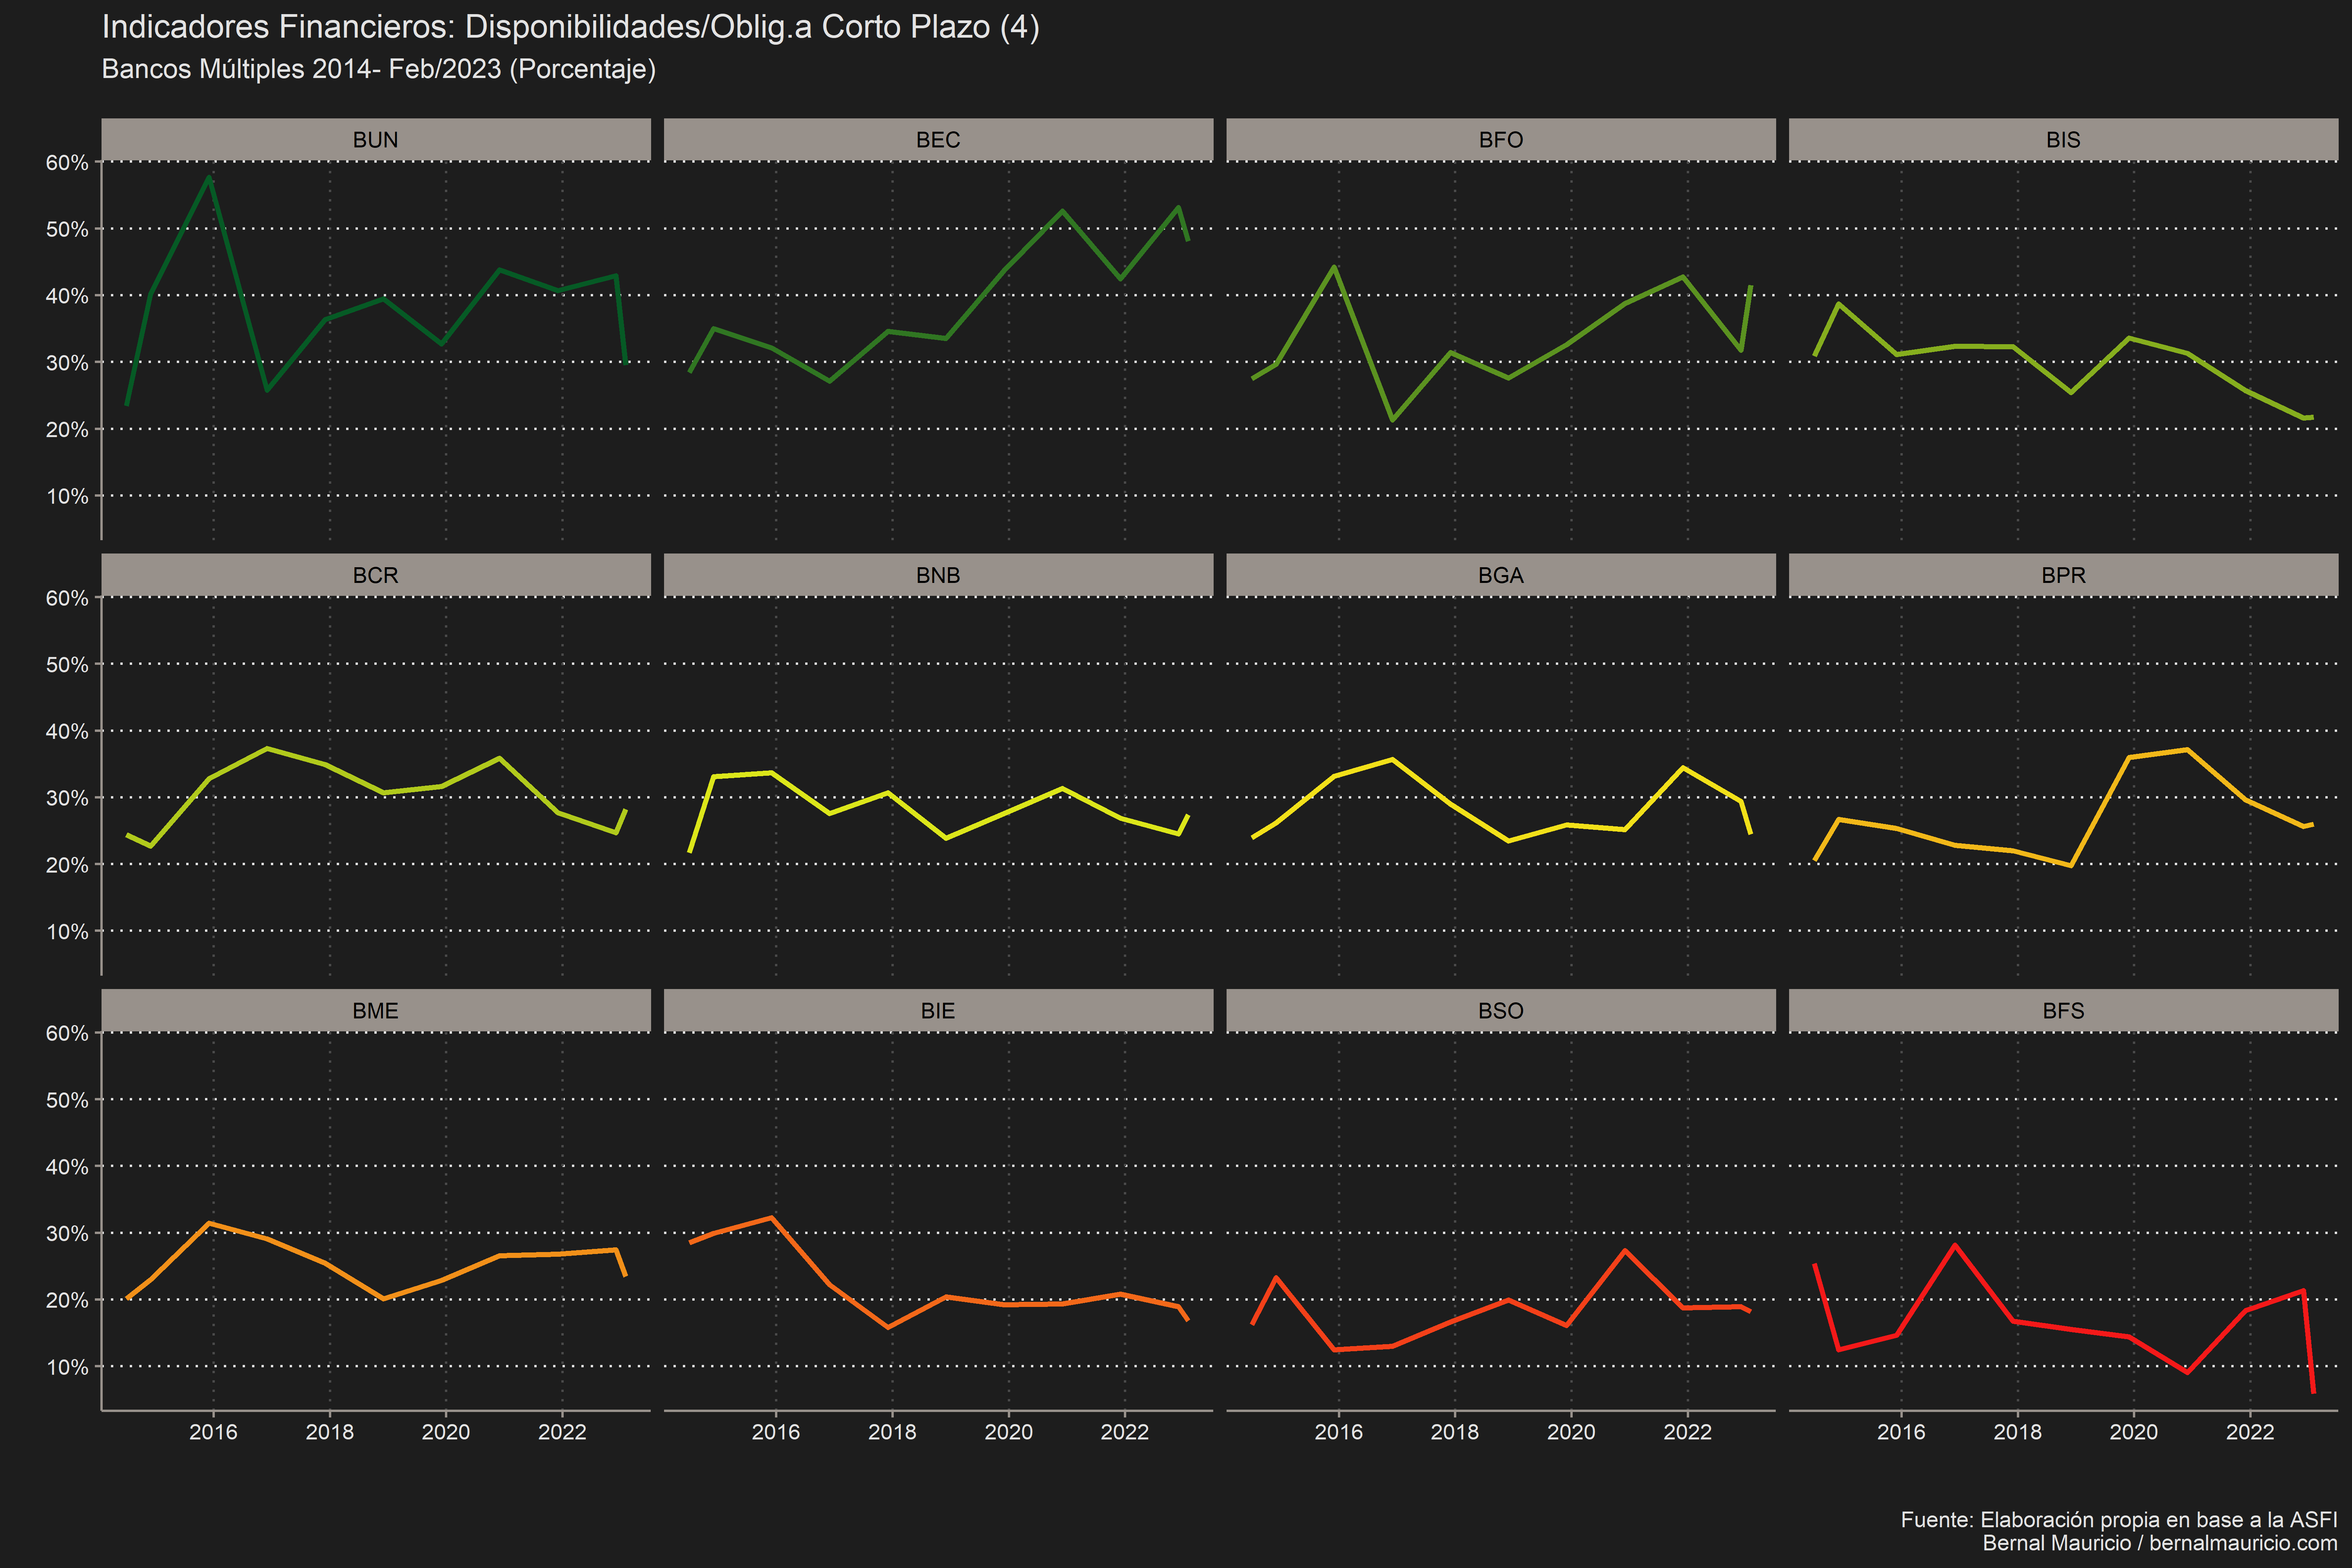Click the 60% y-axis label in top row
The image size is (2352, 1568).
pyautogui.click(x=67, y=163)
